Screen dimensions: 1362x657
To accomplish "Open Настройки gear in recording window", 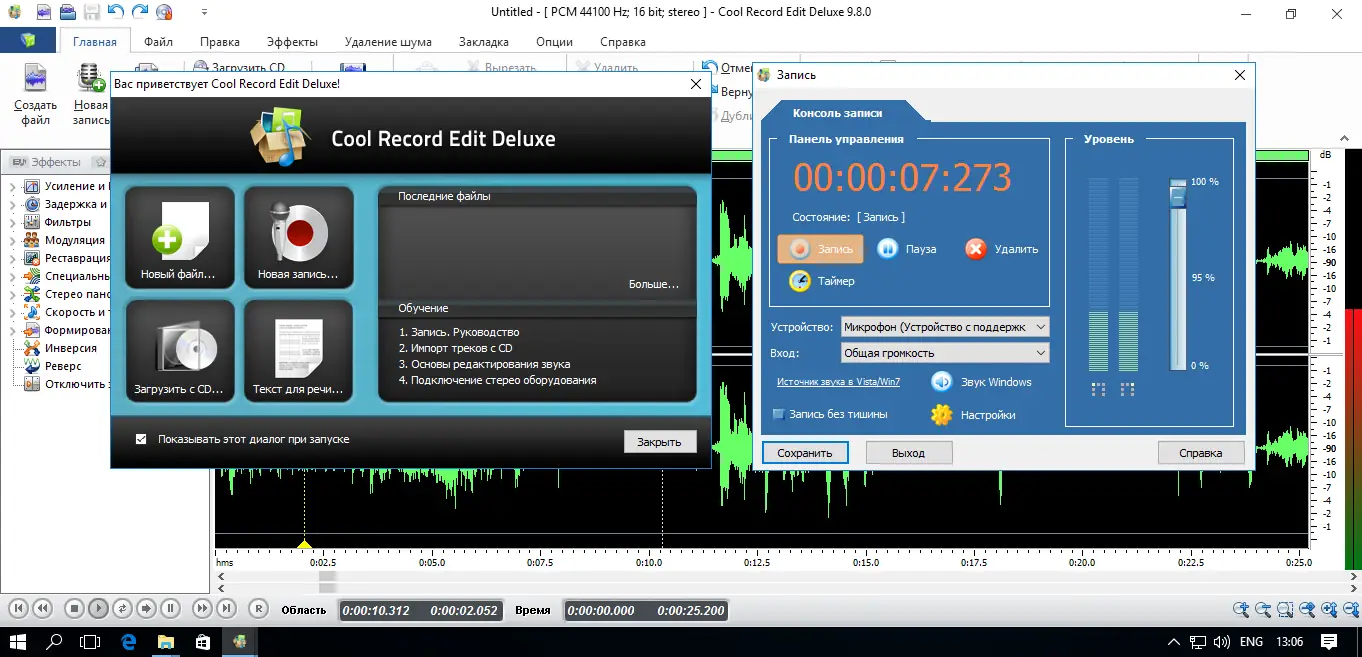I will (973, 415).
